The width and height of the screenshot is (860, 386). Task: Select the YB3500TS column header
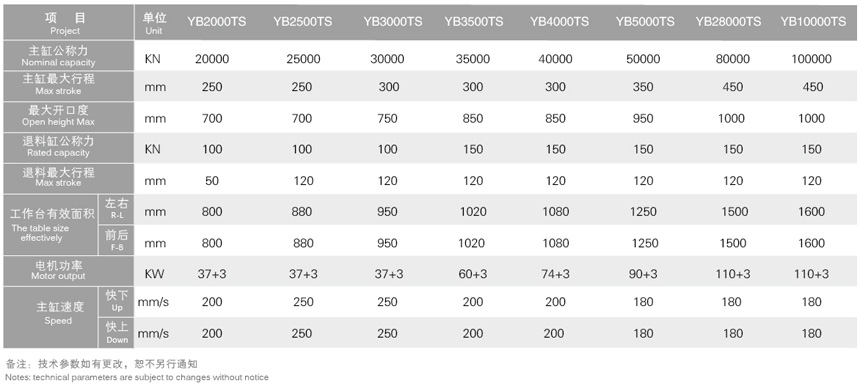[474, 22]
